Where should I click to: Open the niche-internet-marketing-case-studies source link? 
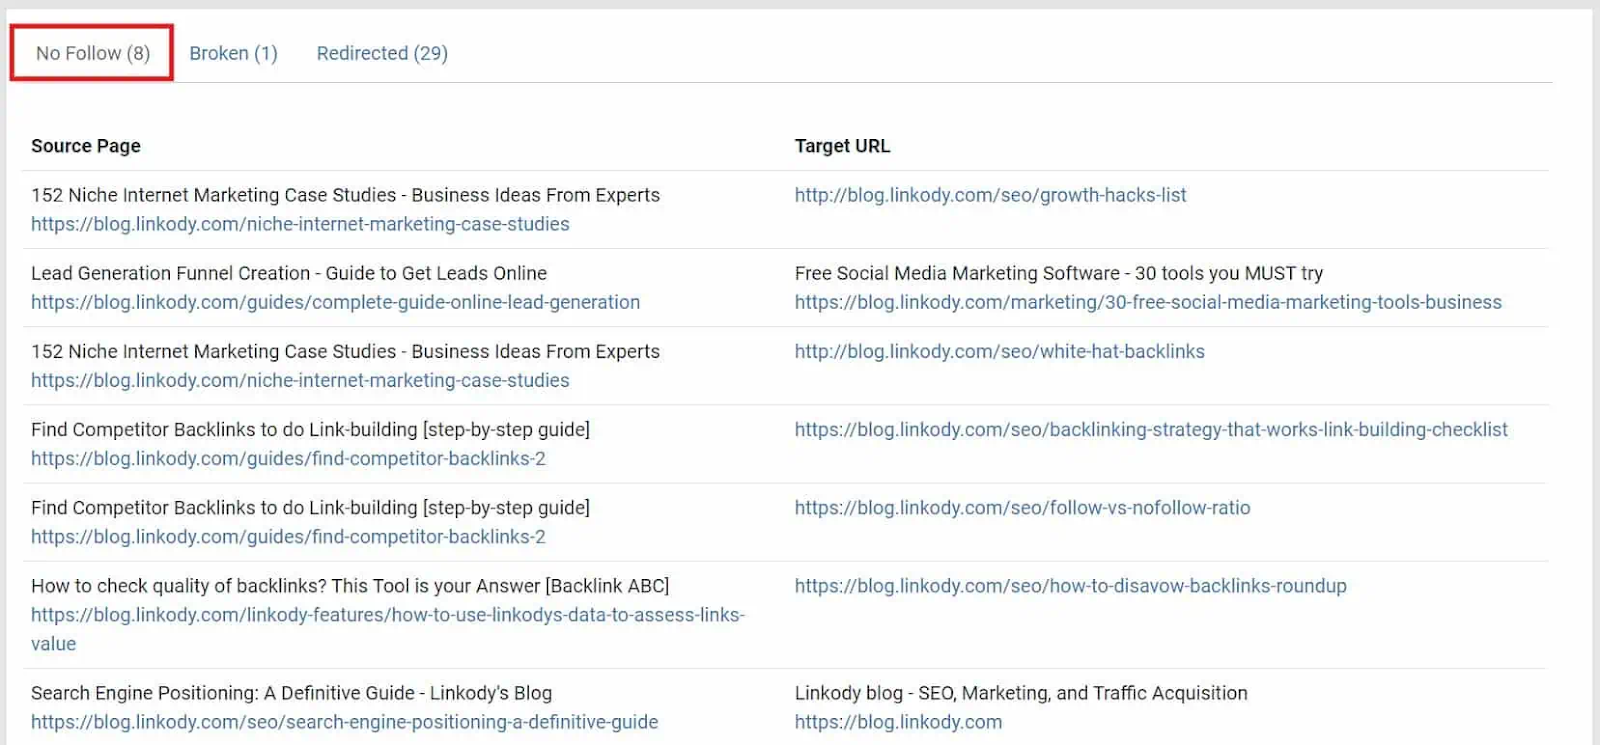[x=300, y=224]
